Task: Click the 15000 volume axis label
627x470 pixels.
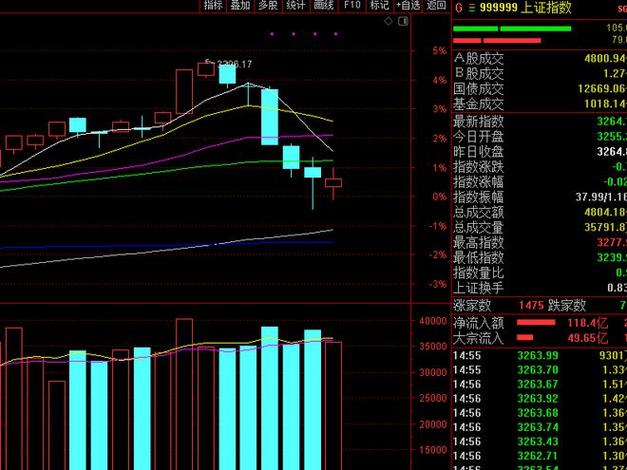Action: point(433,450)
